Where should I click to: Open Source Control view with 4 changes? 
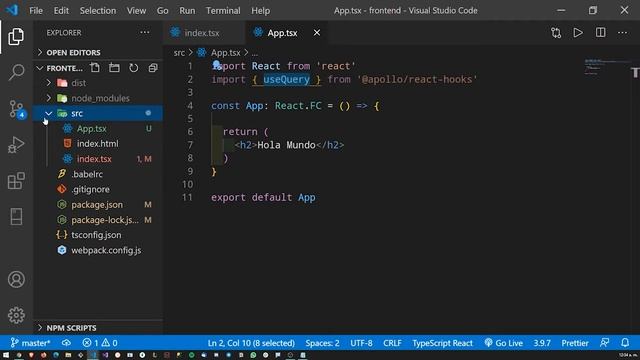coord(17,109)
